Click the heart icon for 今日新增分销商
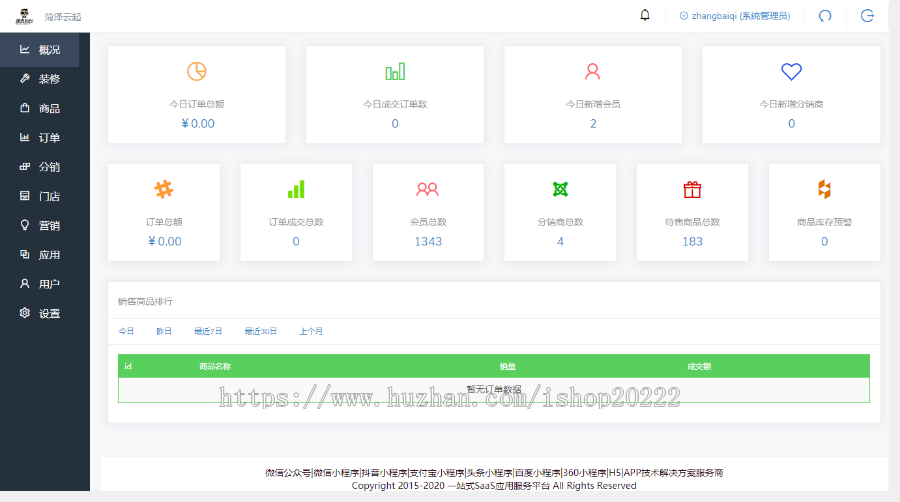The width and height of the screenshot is (900, 502). click(791, 72)
